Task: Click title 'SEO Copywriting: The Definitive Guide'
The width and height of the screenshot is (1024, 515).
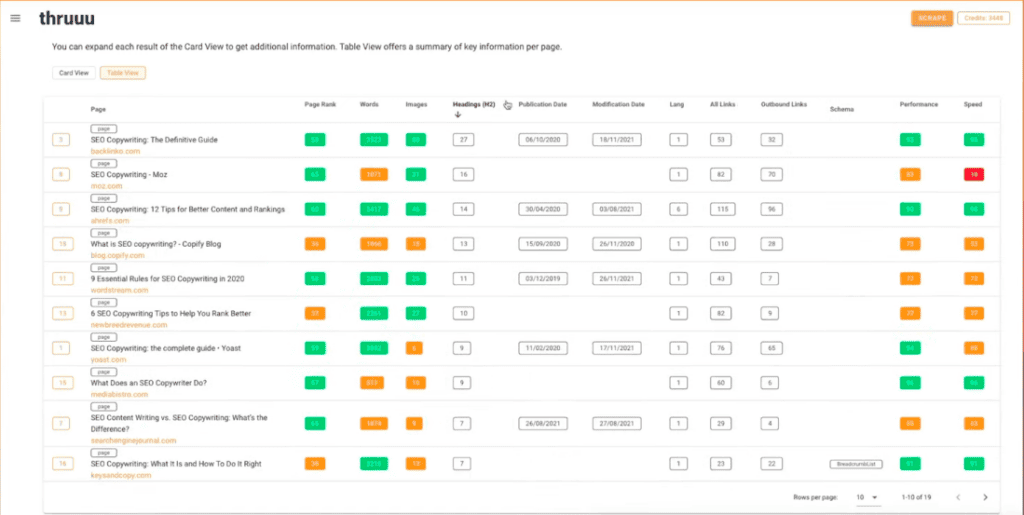Action: [154, 140]
